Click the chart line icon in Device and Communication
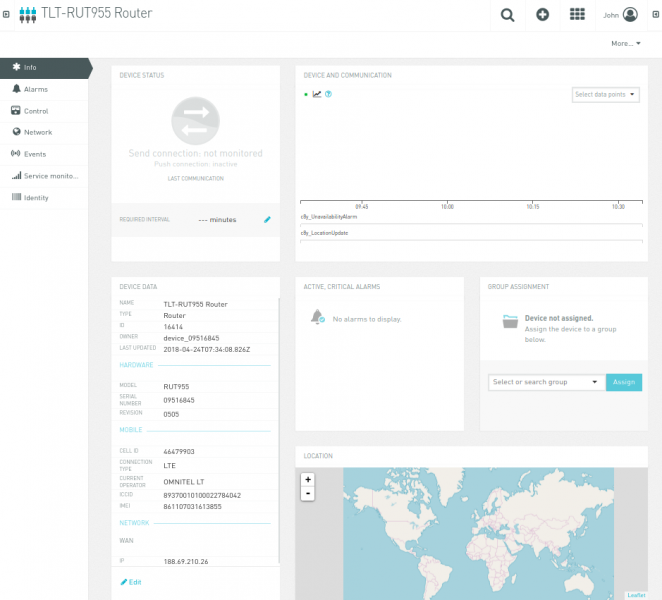The width and height of the screenshot is (662, 600). (x=317, y=94)
